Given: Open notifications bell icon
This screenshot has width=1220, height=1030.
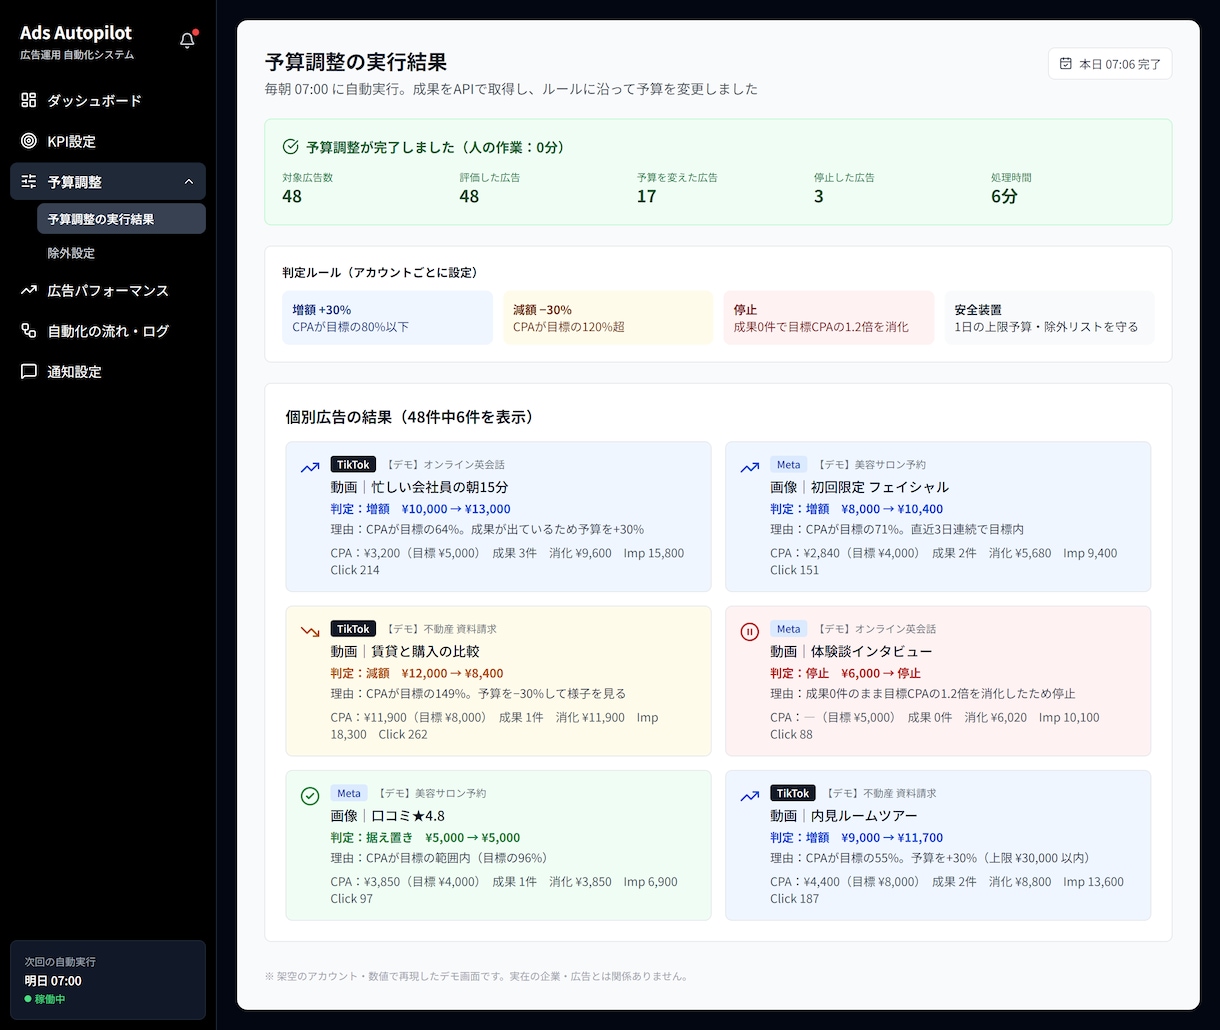Looking at the screenshot, I should (x=187, y=41).
